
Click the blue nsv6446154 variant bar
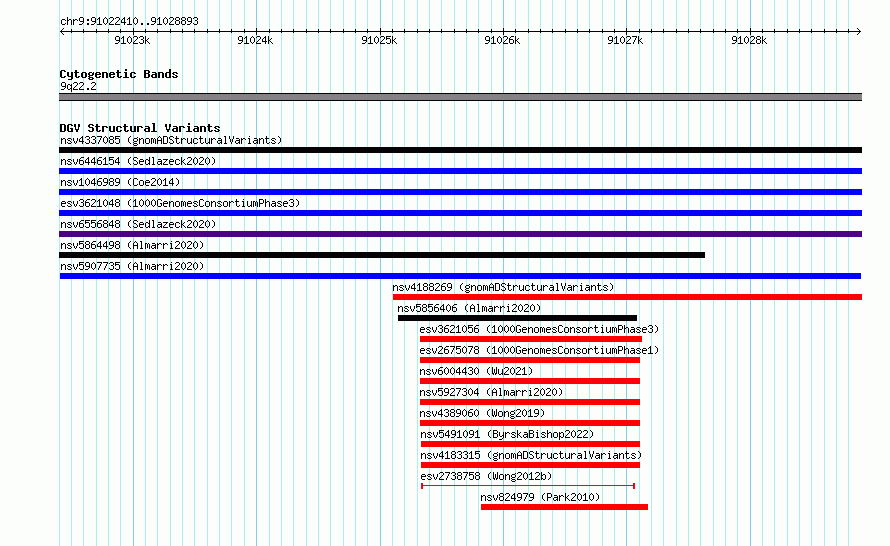(x=460, y=171)
